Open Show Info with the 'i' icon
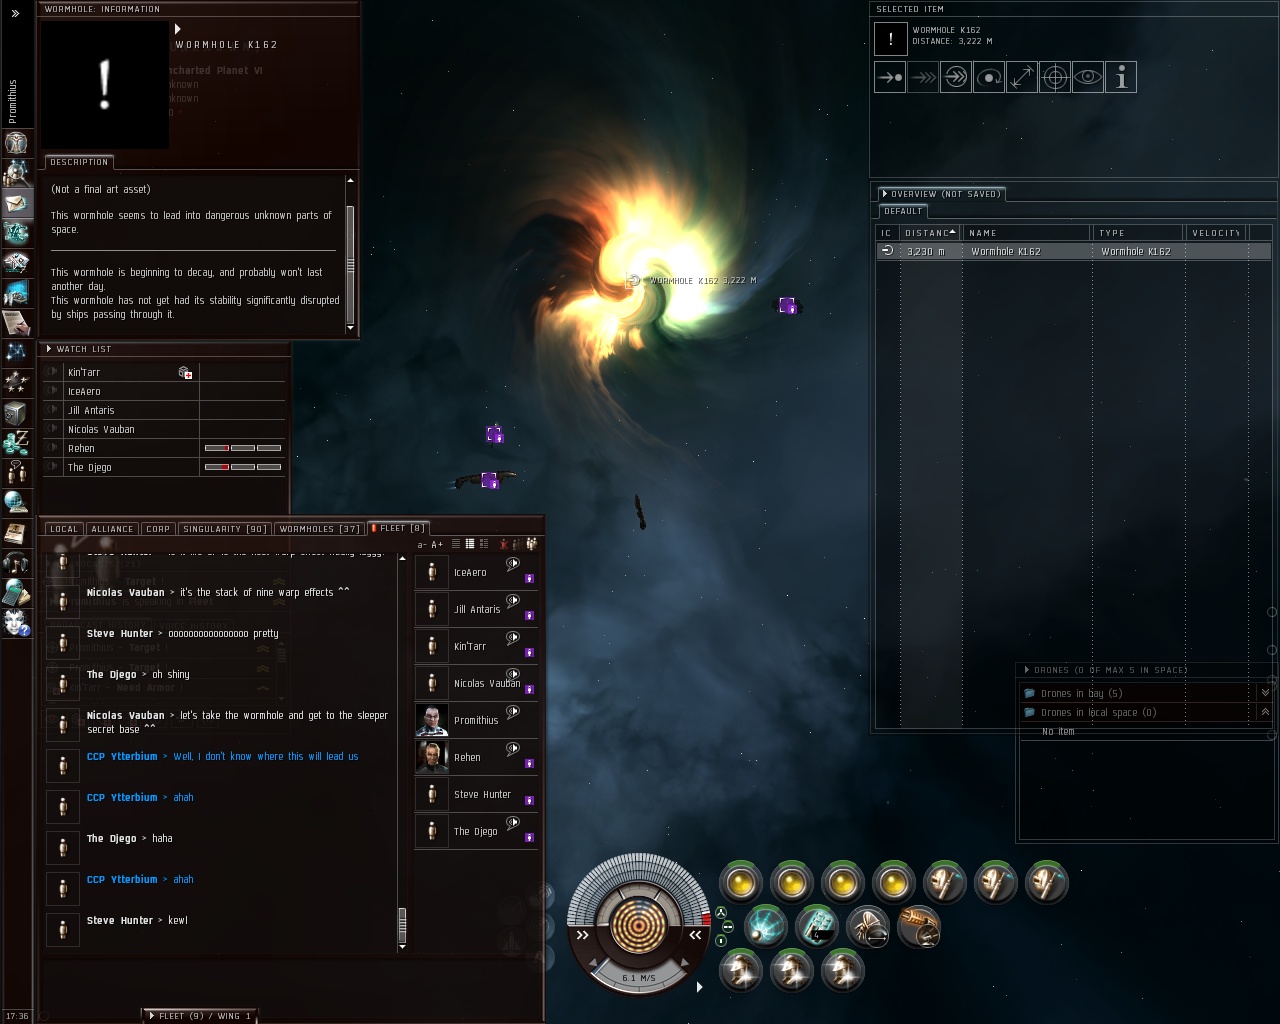 coord(1121,77)
